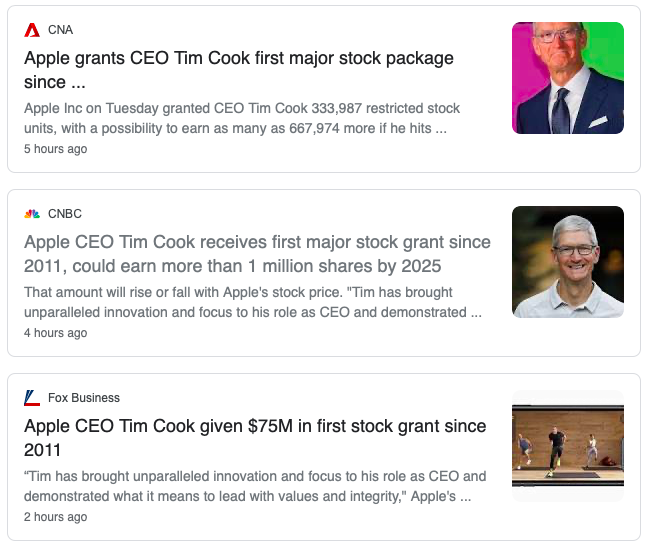Open the CNBC source name label
This screenshot has height=547, width=645.
65,214
